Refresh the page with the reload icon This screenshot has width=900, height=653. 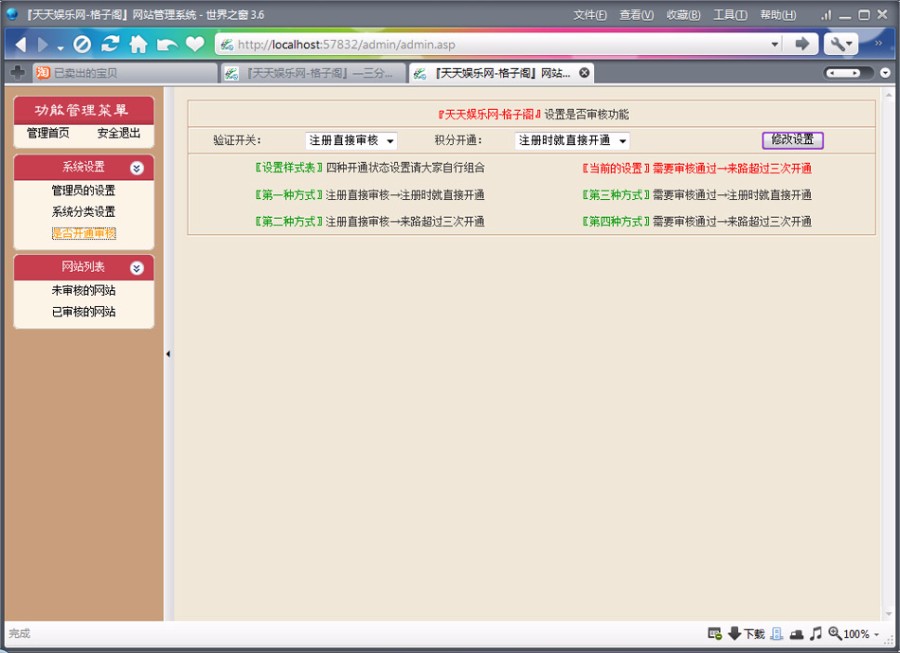(x=111, y=44)
